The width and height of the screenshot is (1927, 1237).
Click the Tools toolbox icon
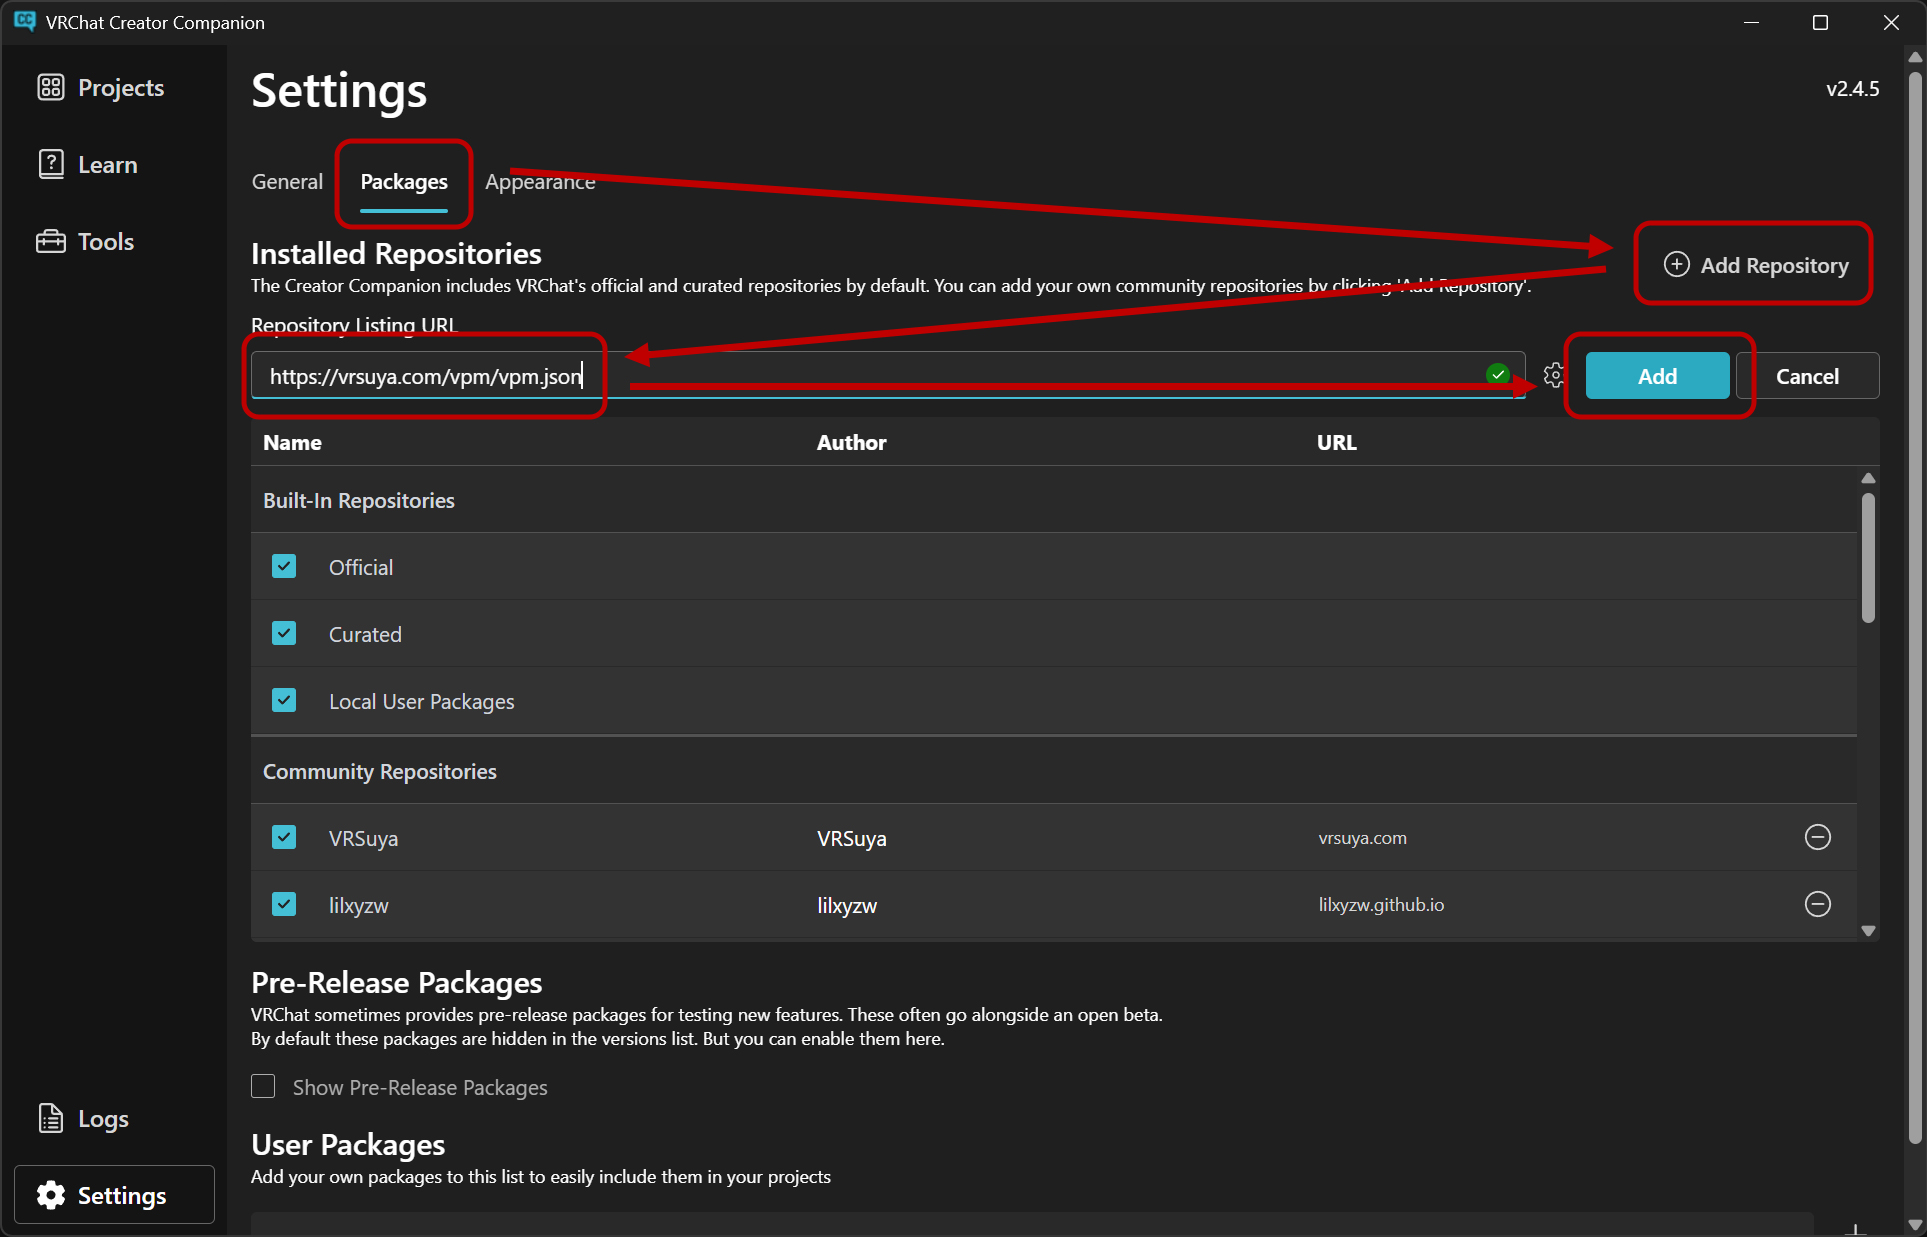51,242
